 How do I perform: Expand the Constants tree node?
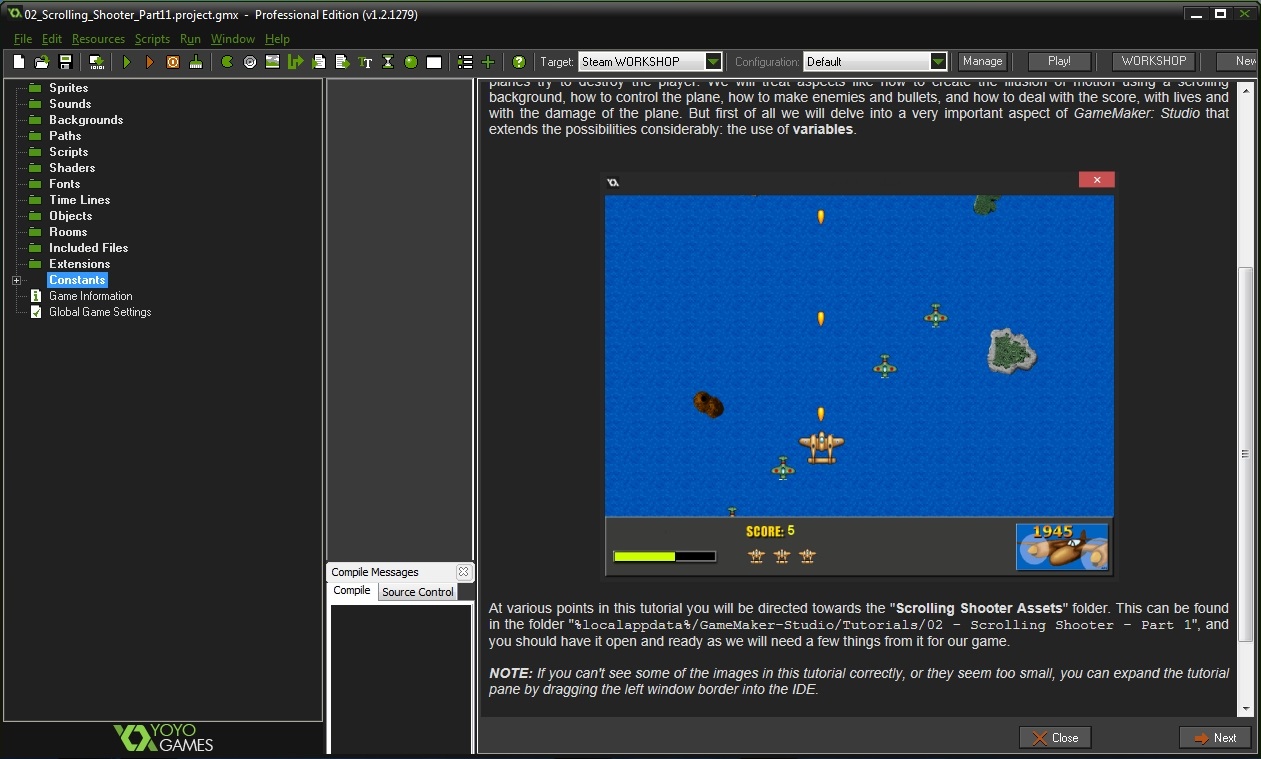pyautogui.click(x=16, y=281)
